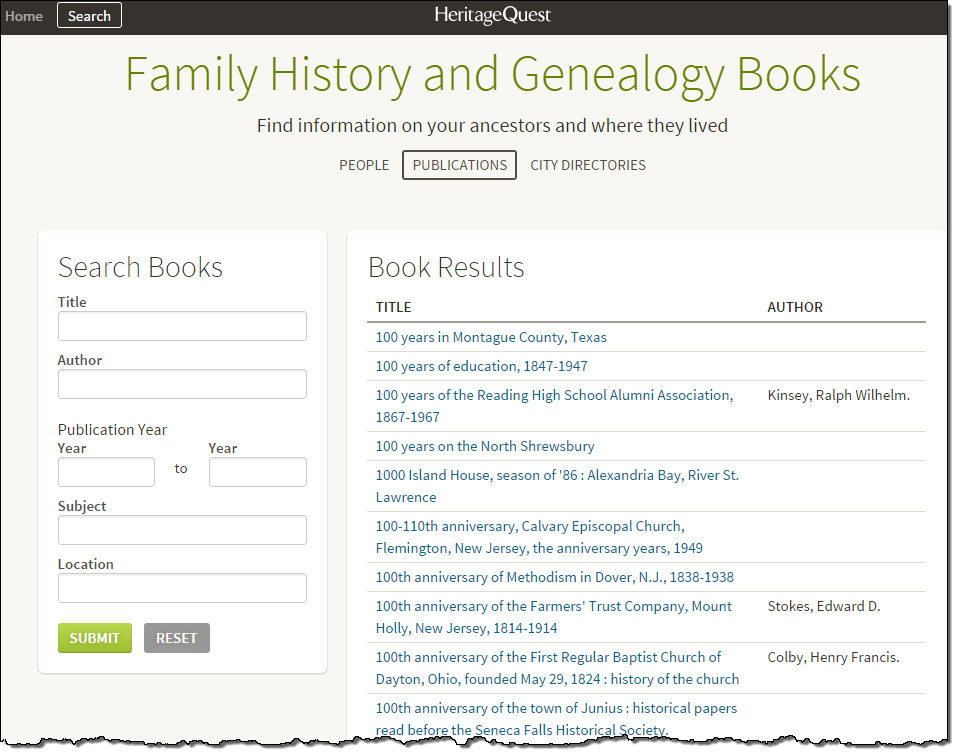
Task: Open the Search page from the top bar
Action: pos(89,15)
